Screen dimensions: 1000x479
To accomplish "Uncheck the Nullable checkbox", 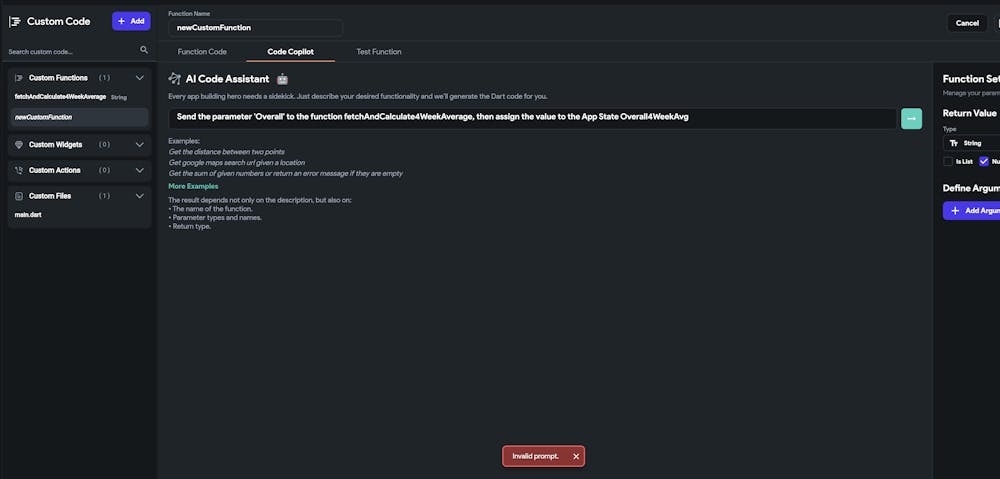I will coord(984,161).
